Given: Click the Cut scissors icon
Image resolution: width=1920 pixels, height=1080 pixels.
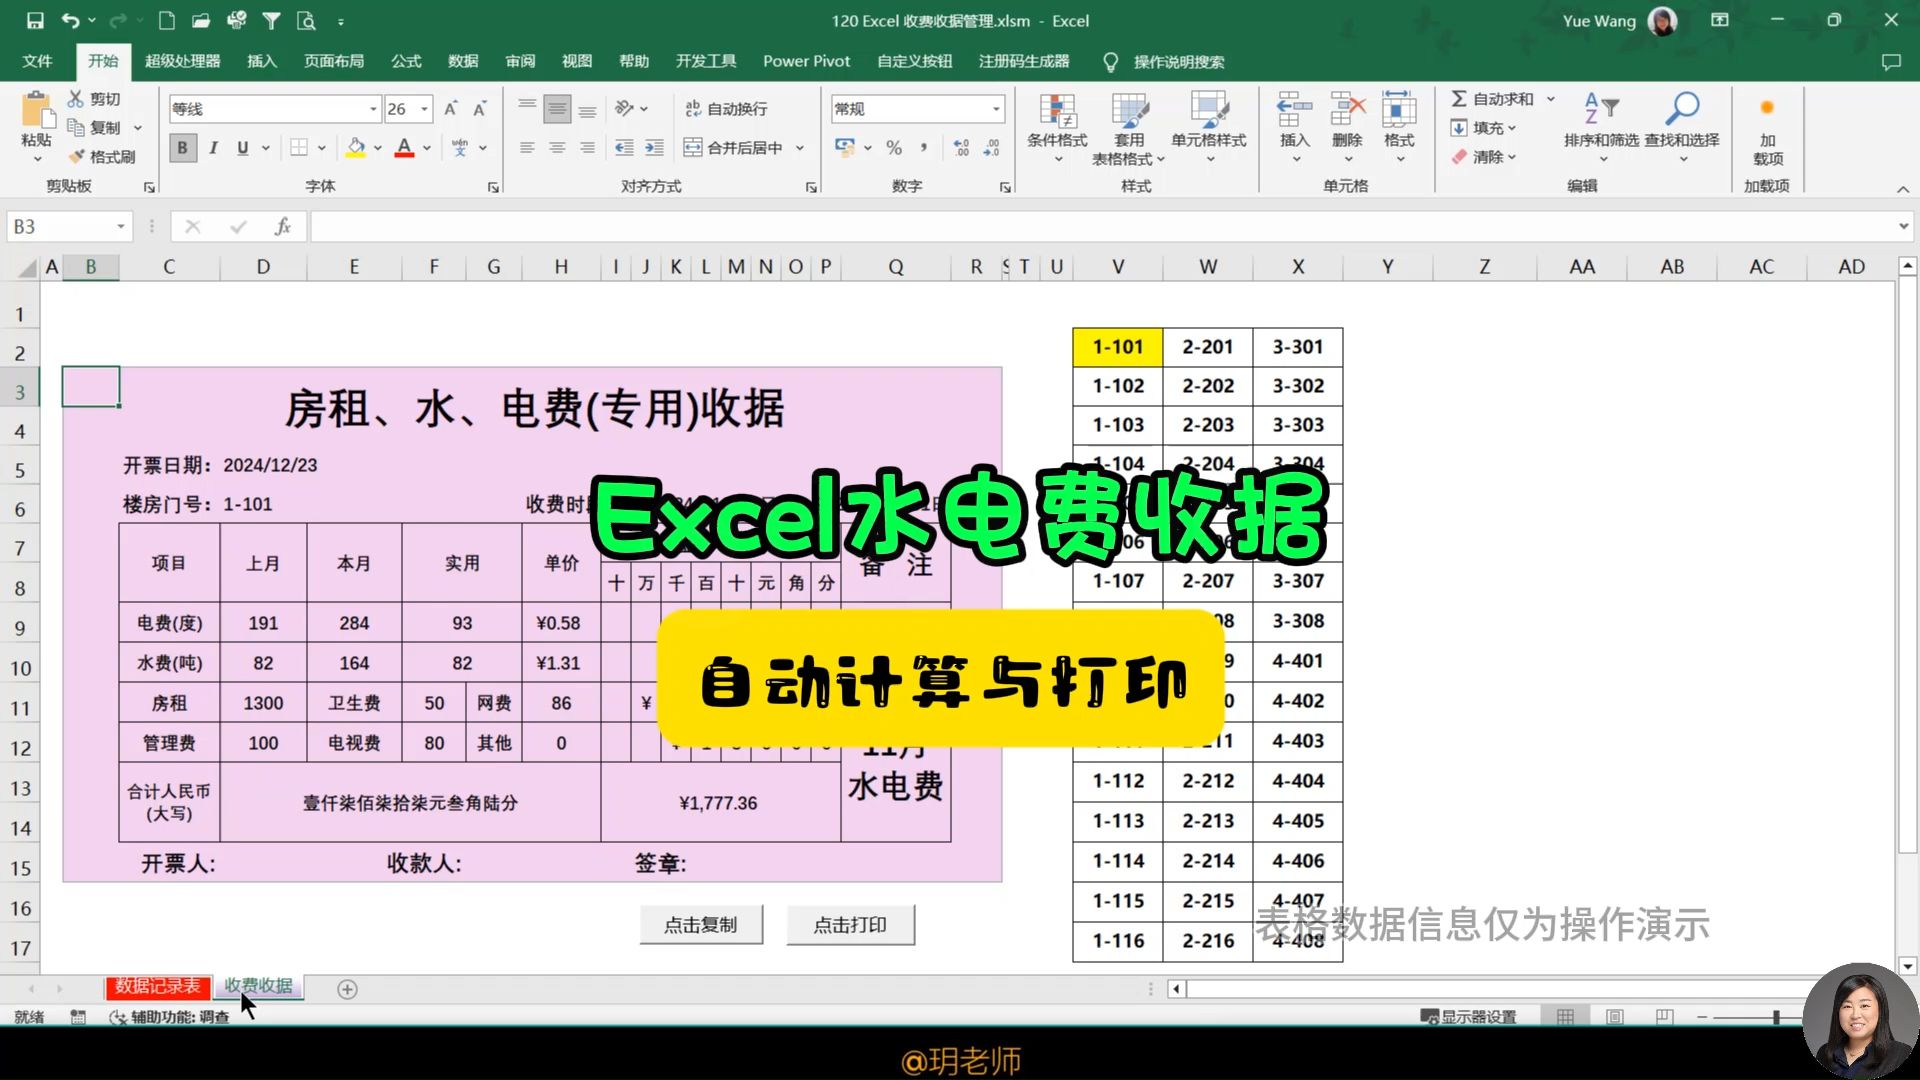Looking at the screenshot, I should pyautogui.click(x=76, y=98).
